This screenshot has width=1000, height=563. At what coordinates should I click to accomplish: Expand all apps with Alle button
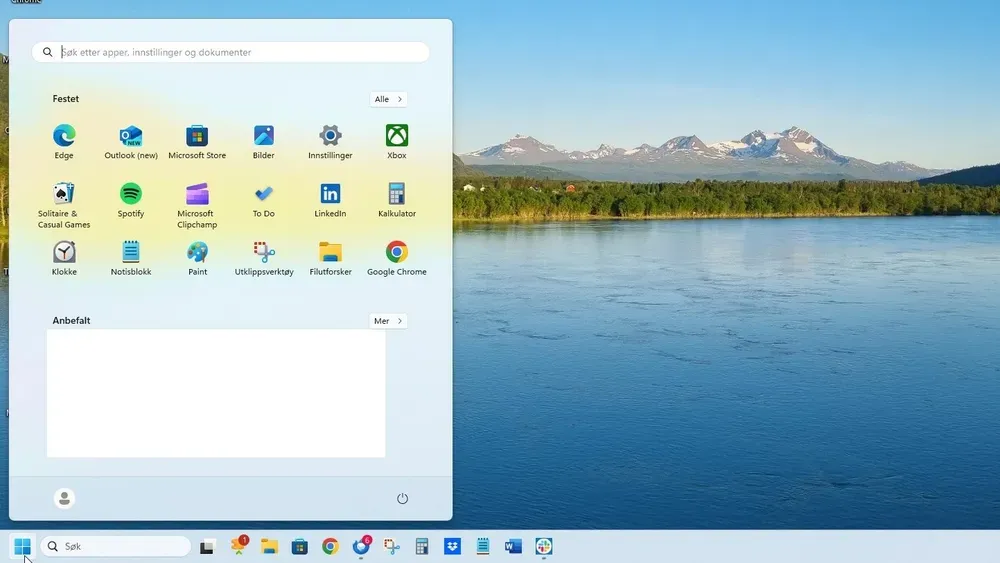[x=388, y=100]
